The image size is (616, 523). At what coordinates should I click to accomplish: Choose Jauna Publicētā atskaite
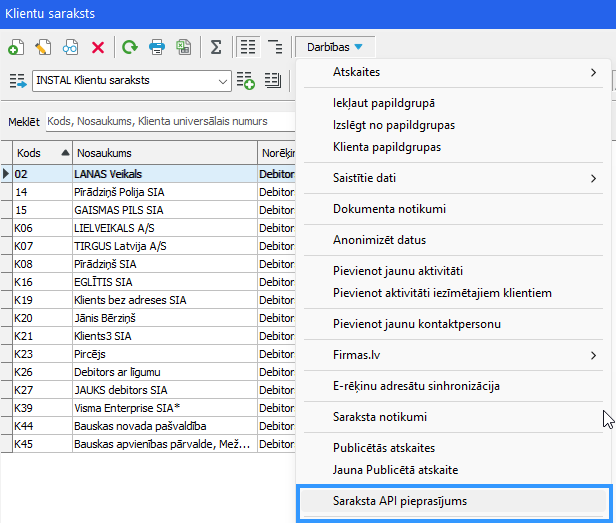pos(453,470)
